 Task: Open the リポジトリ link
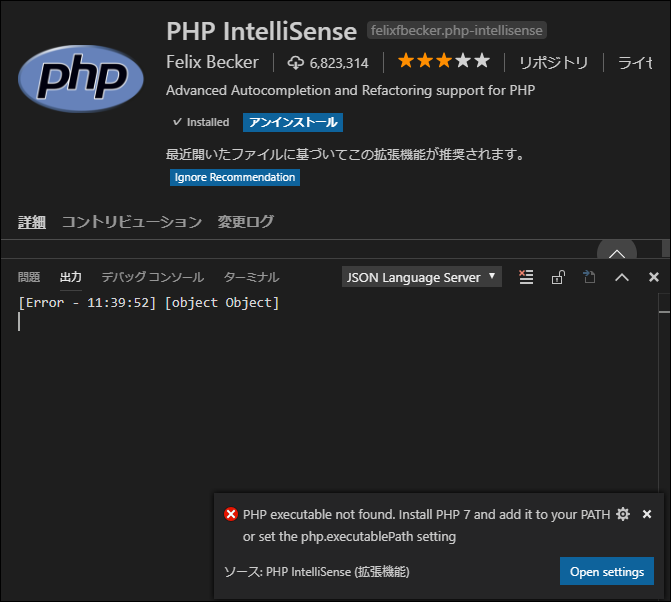pyautogui.click(x=554, y=63)
